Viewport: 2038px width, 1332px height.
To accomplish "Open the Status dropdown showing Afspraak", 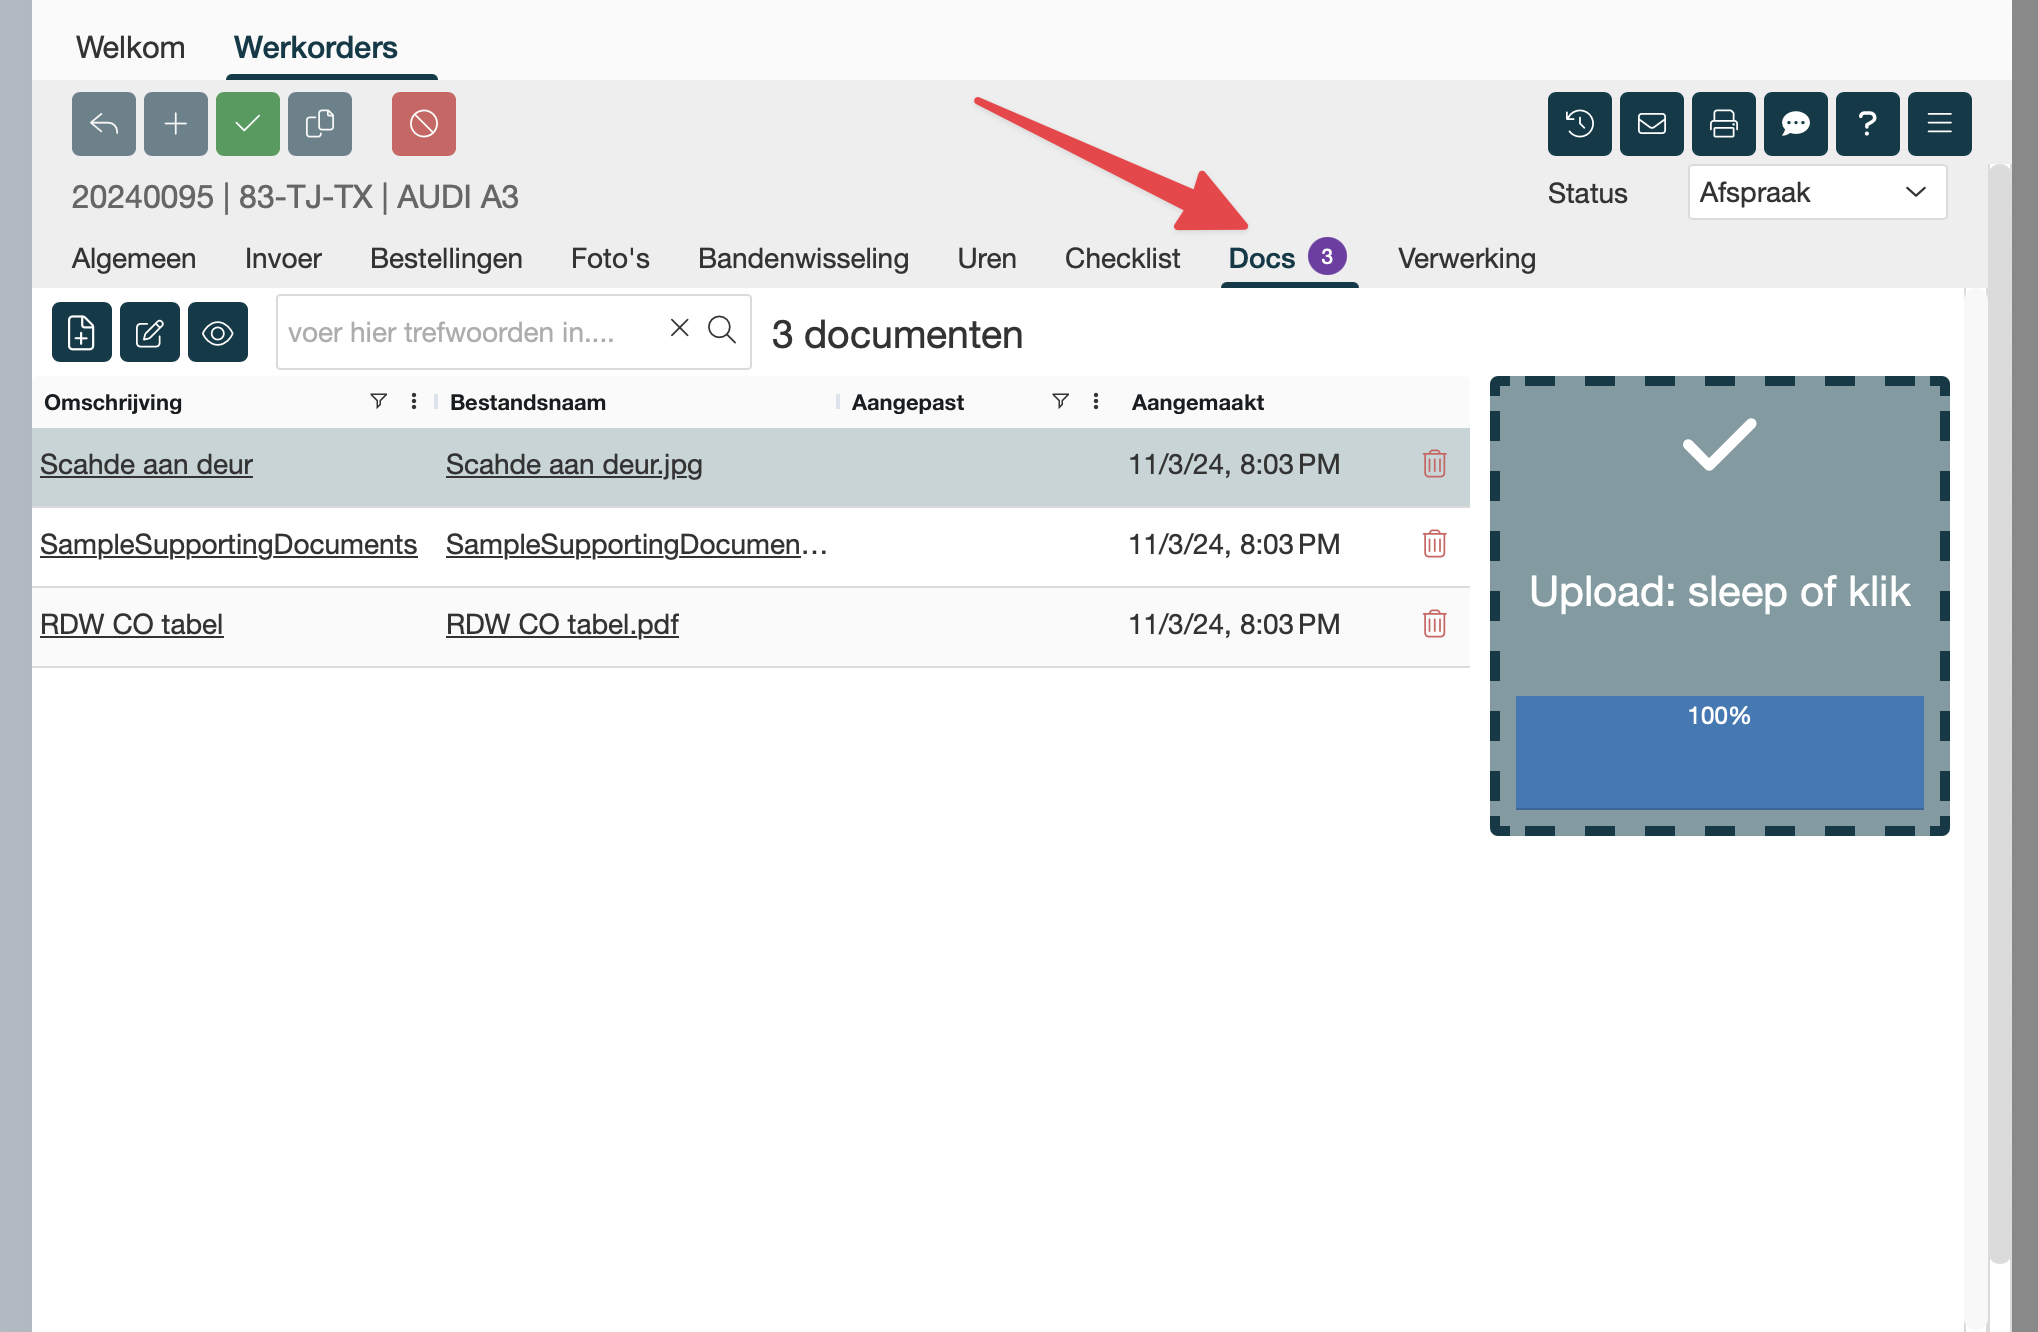I will pyautogui.click(x=1817, y=192).
